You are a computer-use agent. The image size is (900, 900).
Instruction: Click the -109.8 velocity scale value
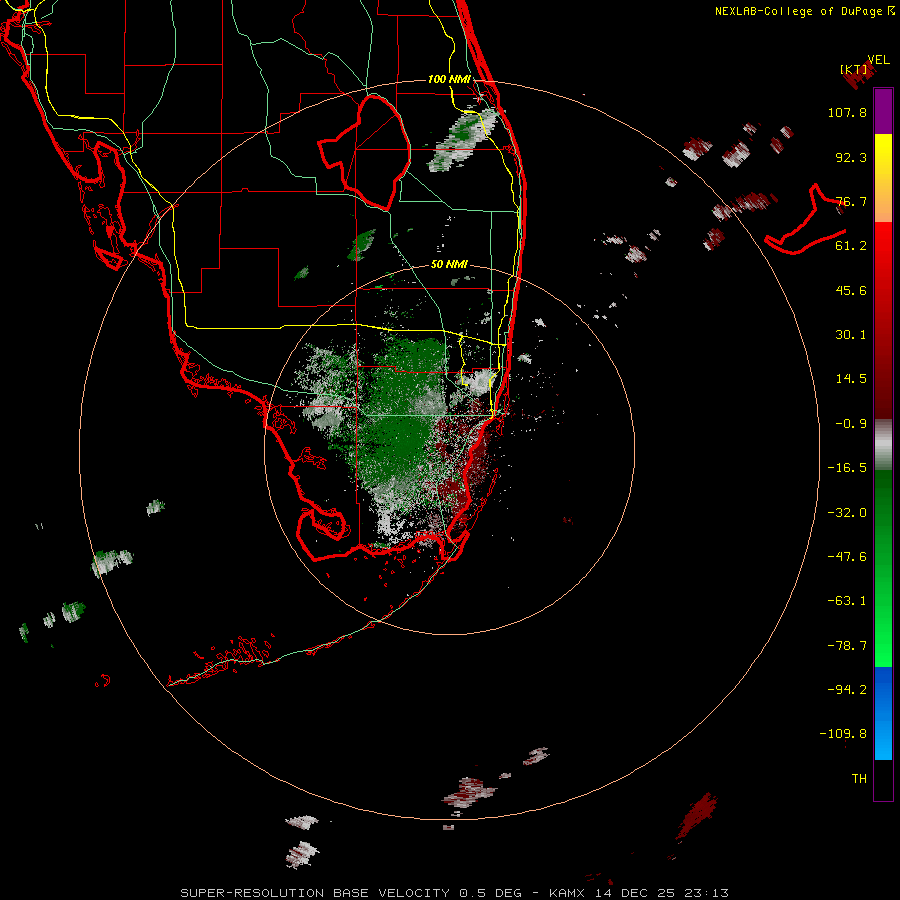[x=843, y=734]
